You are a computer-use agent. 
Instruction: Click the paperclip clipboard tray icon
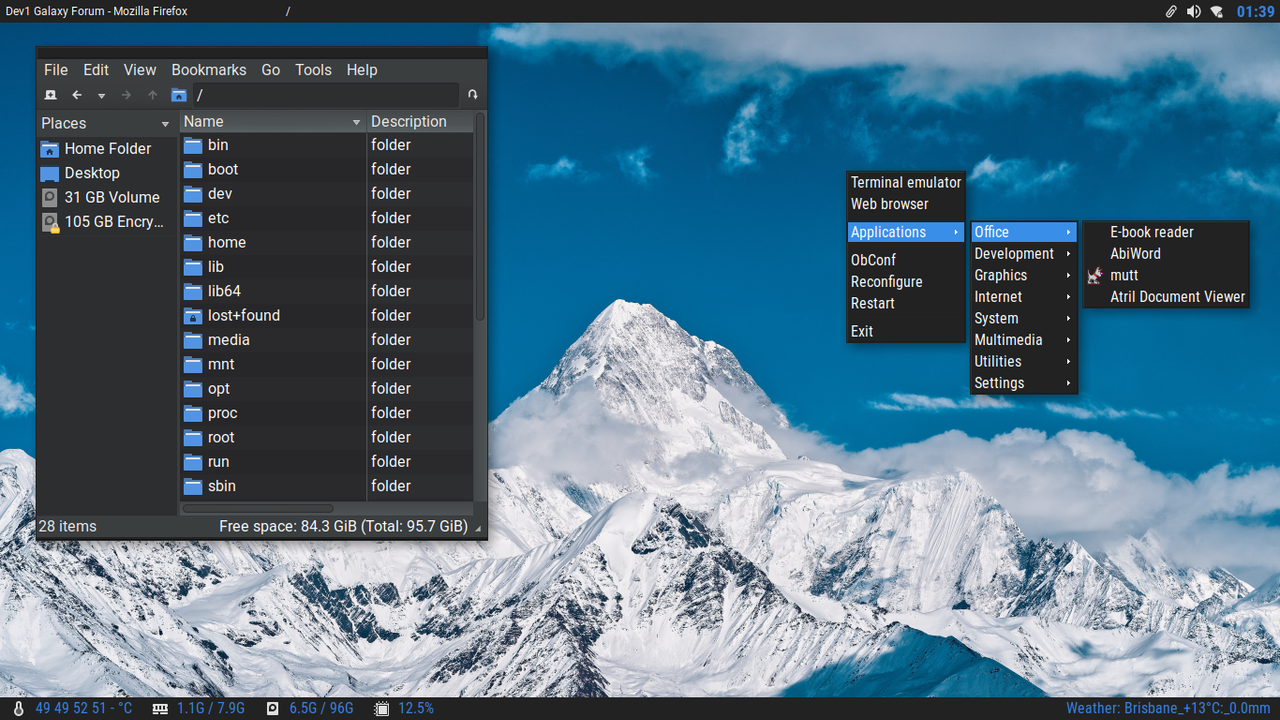pyautogui.click(x=1171, y=11)
